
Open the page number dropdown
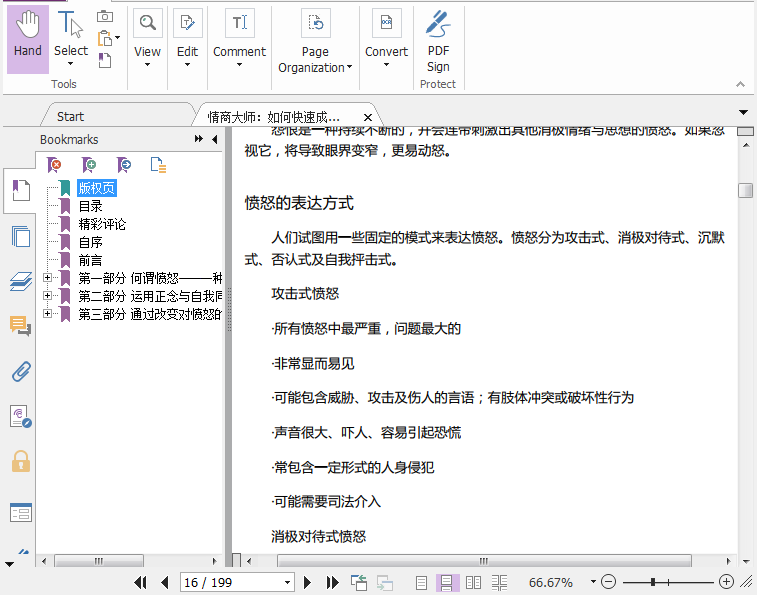(287, 582)
